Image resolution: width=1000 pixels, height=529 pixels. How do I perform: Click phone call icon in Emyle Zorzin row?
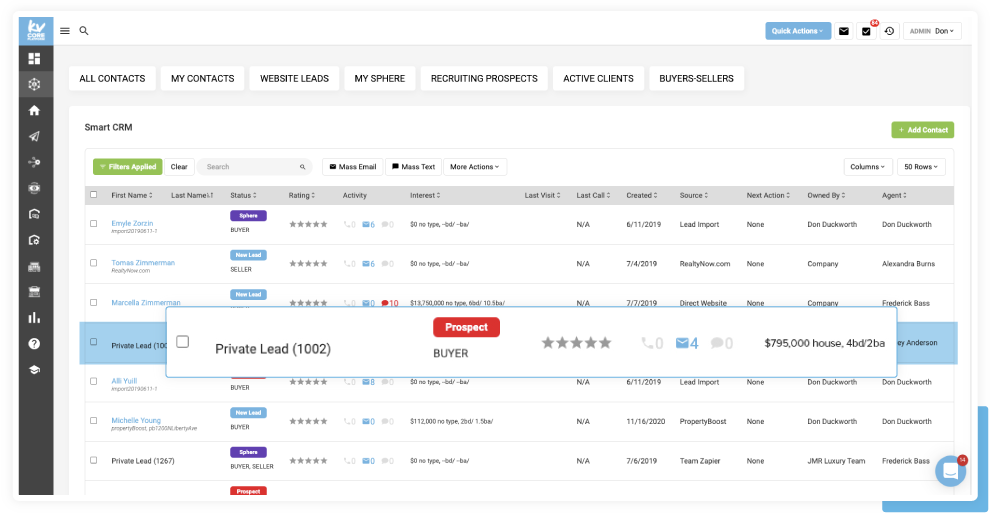(x=349, y=225)
